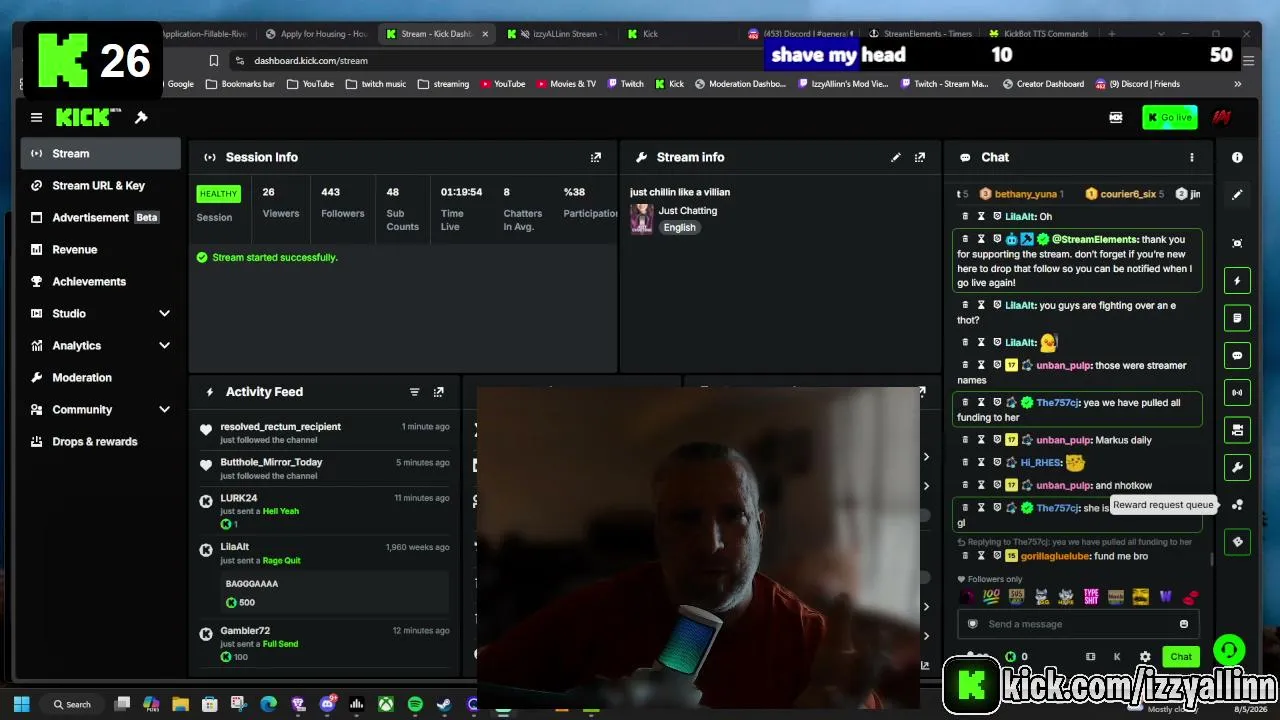This screenshot has height=720, width=1280.
Task: Send message with Chat button
Action: tap(1181, 657)
